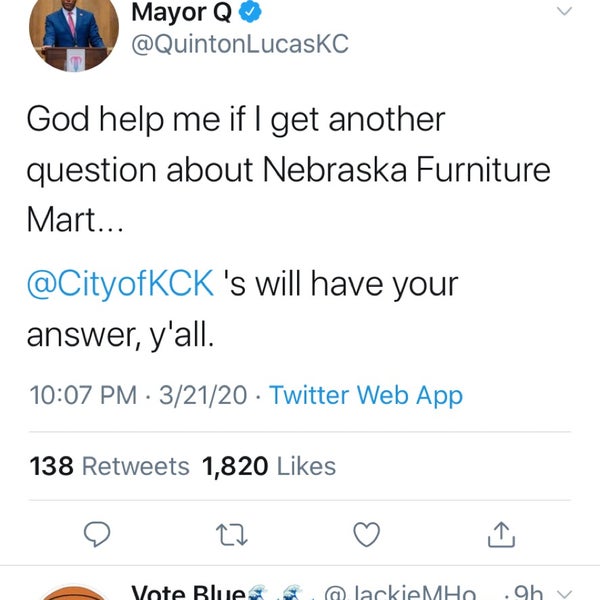Image resolution: width=600 pixels, height=600 pixels.
Task: Tap the 9h timestamp on the reply
Action: (x=526, y=592)
